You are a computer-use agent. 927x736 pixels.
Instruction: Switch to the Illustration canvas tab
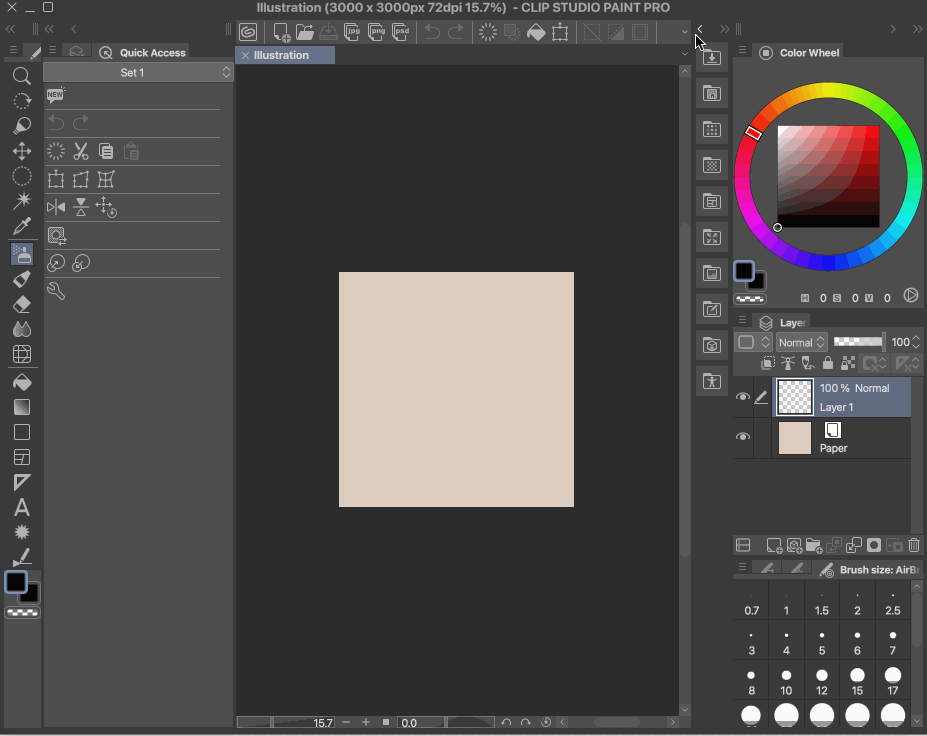282,55
